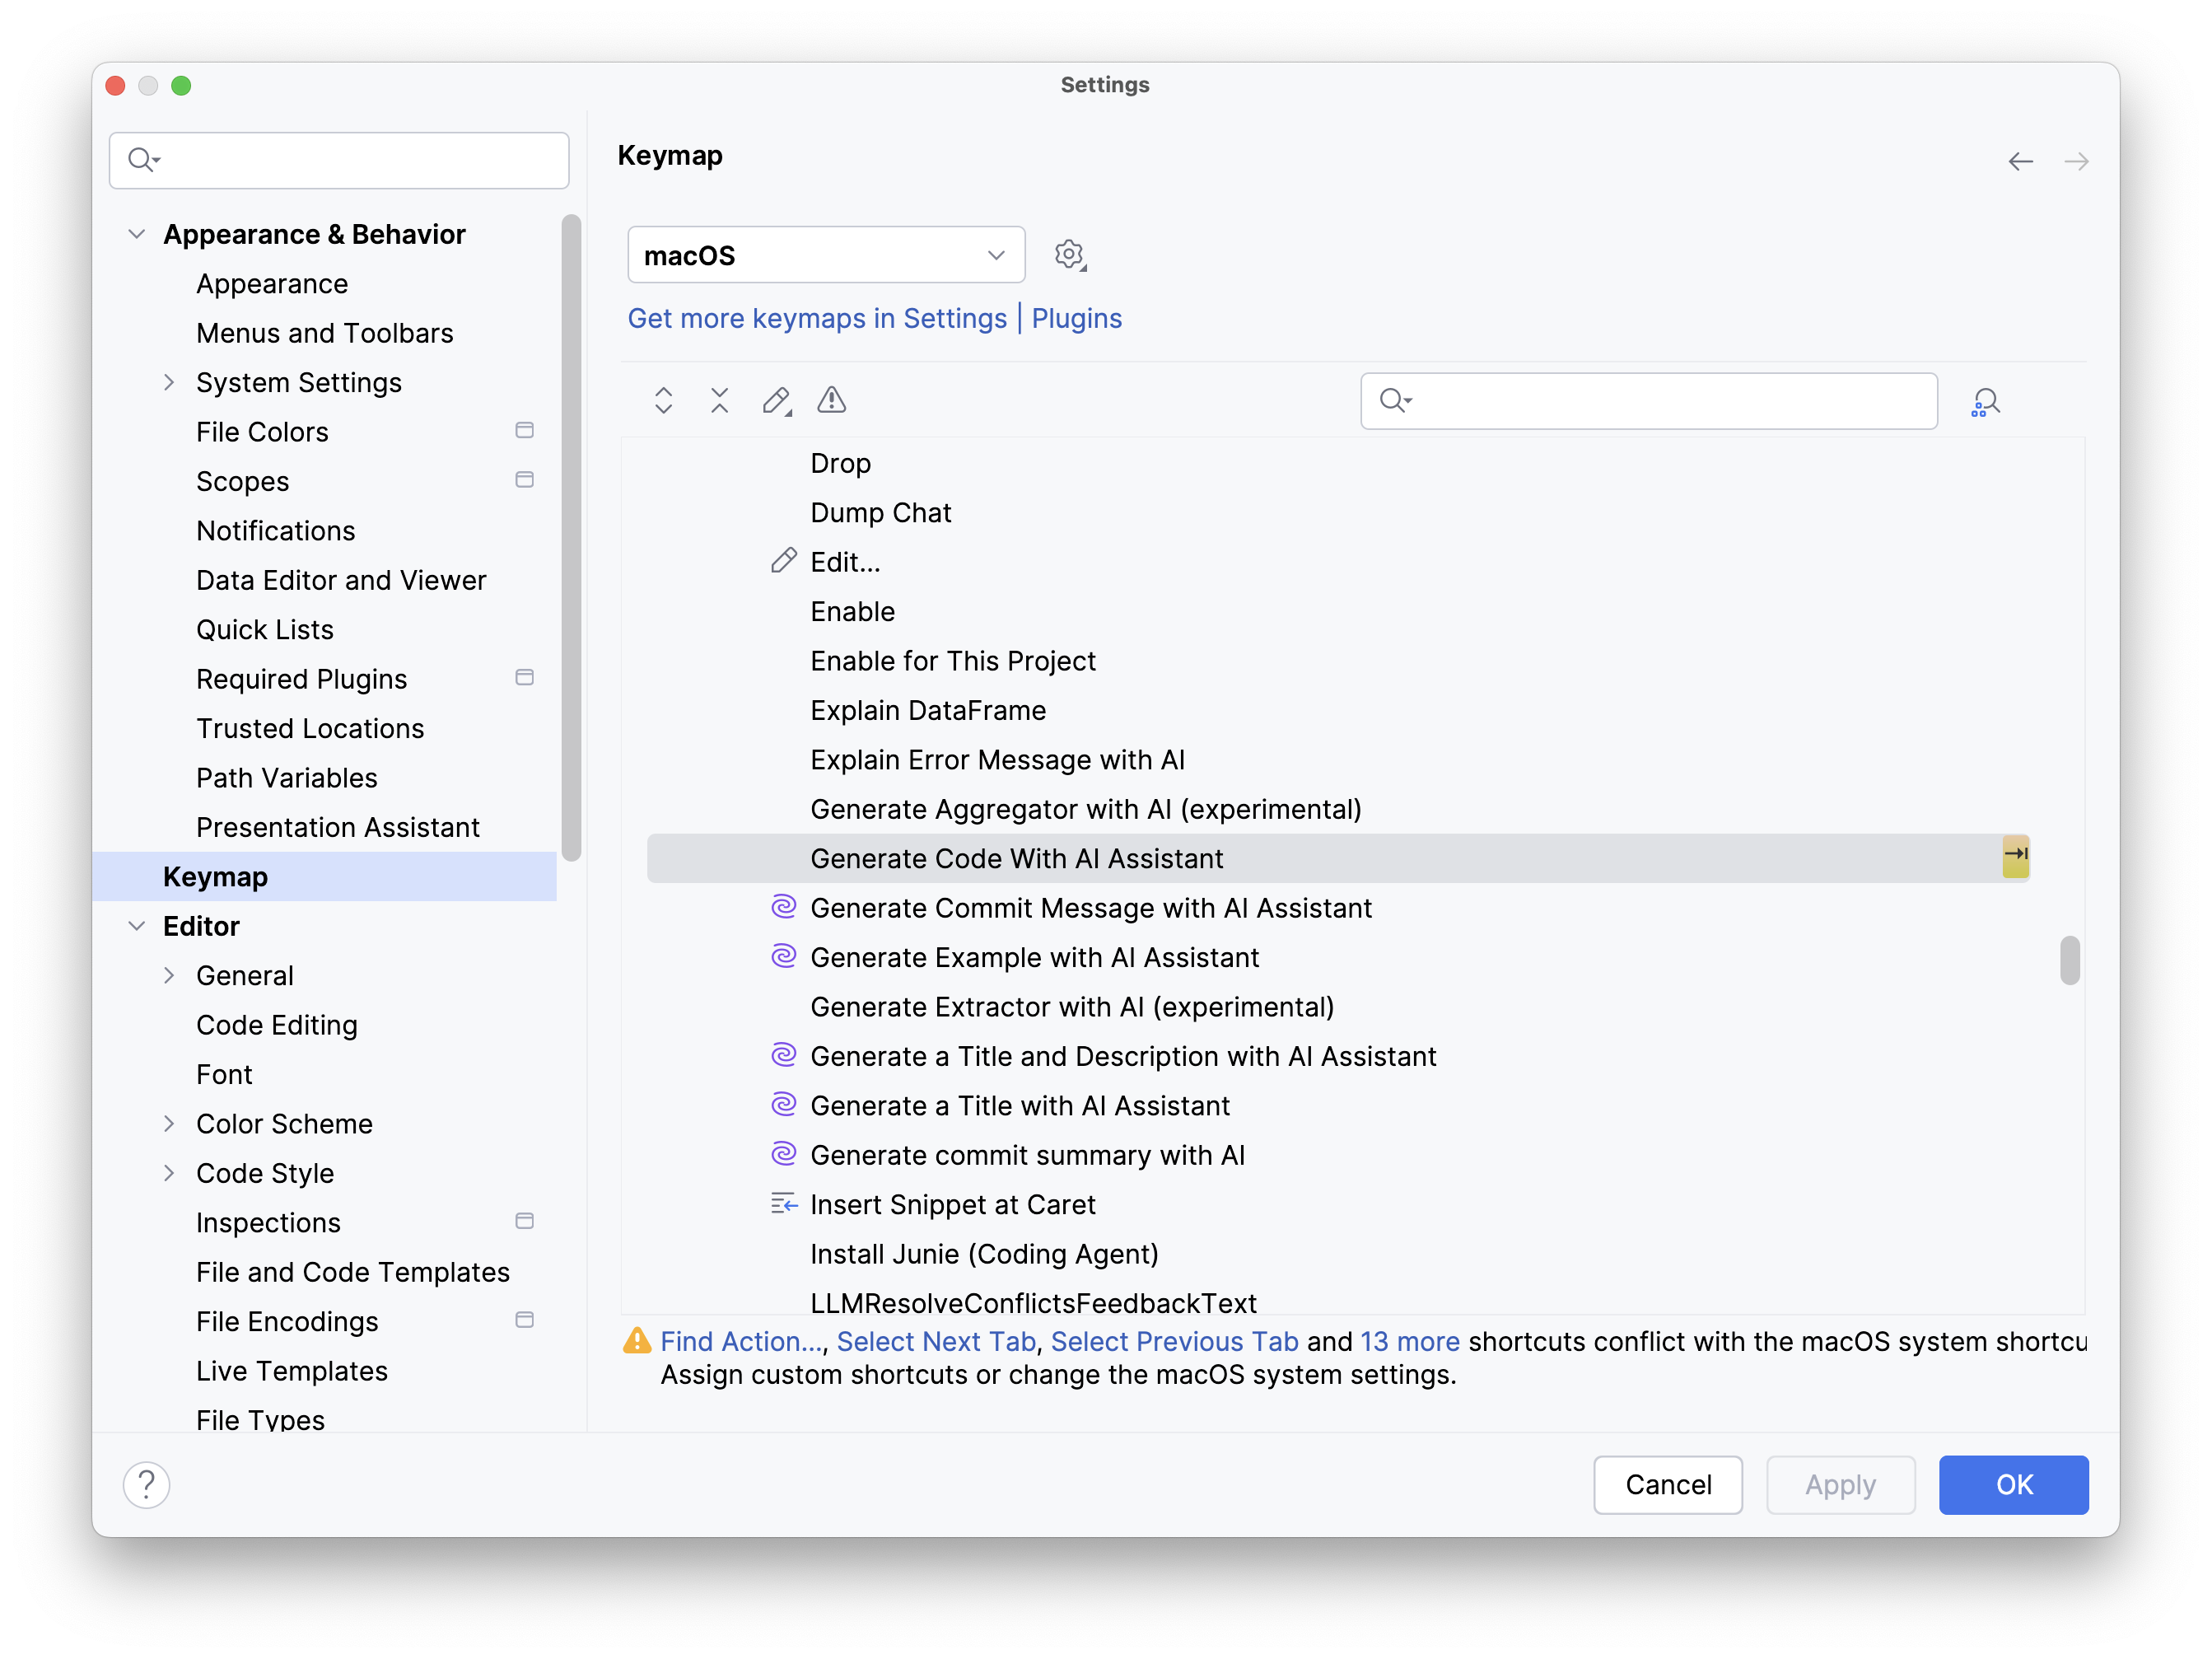2212x1659 pixels.
Task: Click the Cancel button
Action: (1668, 1484)
